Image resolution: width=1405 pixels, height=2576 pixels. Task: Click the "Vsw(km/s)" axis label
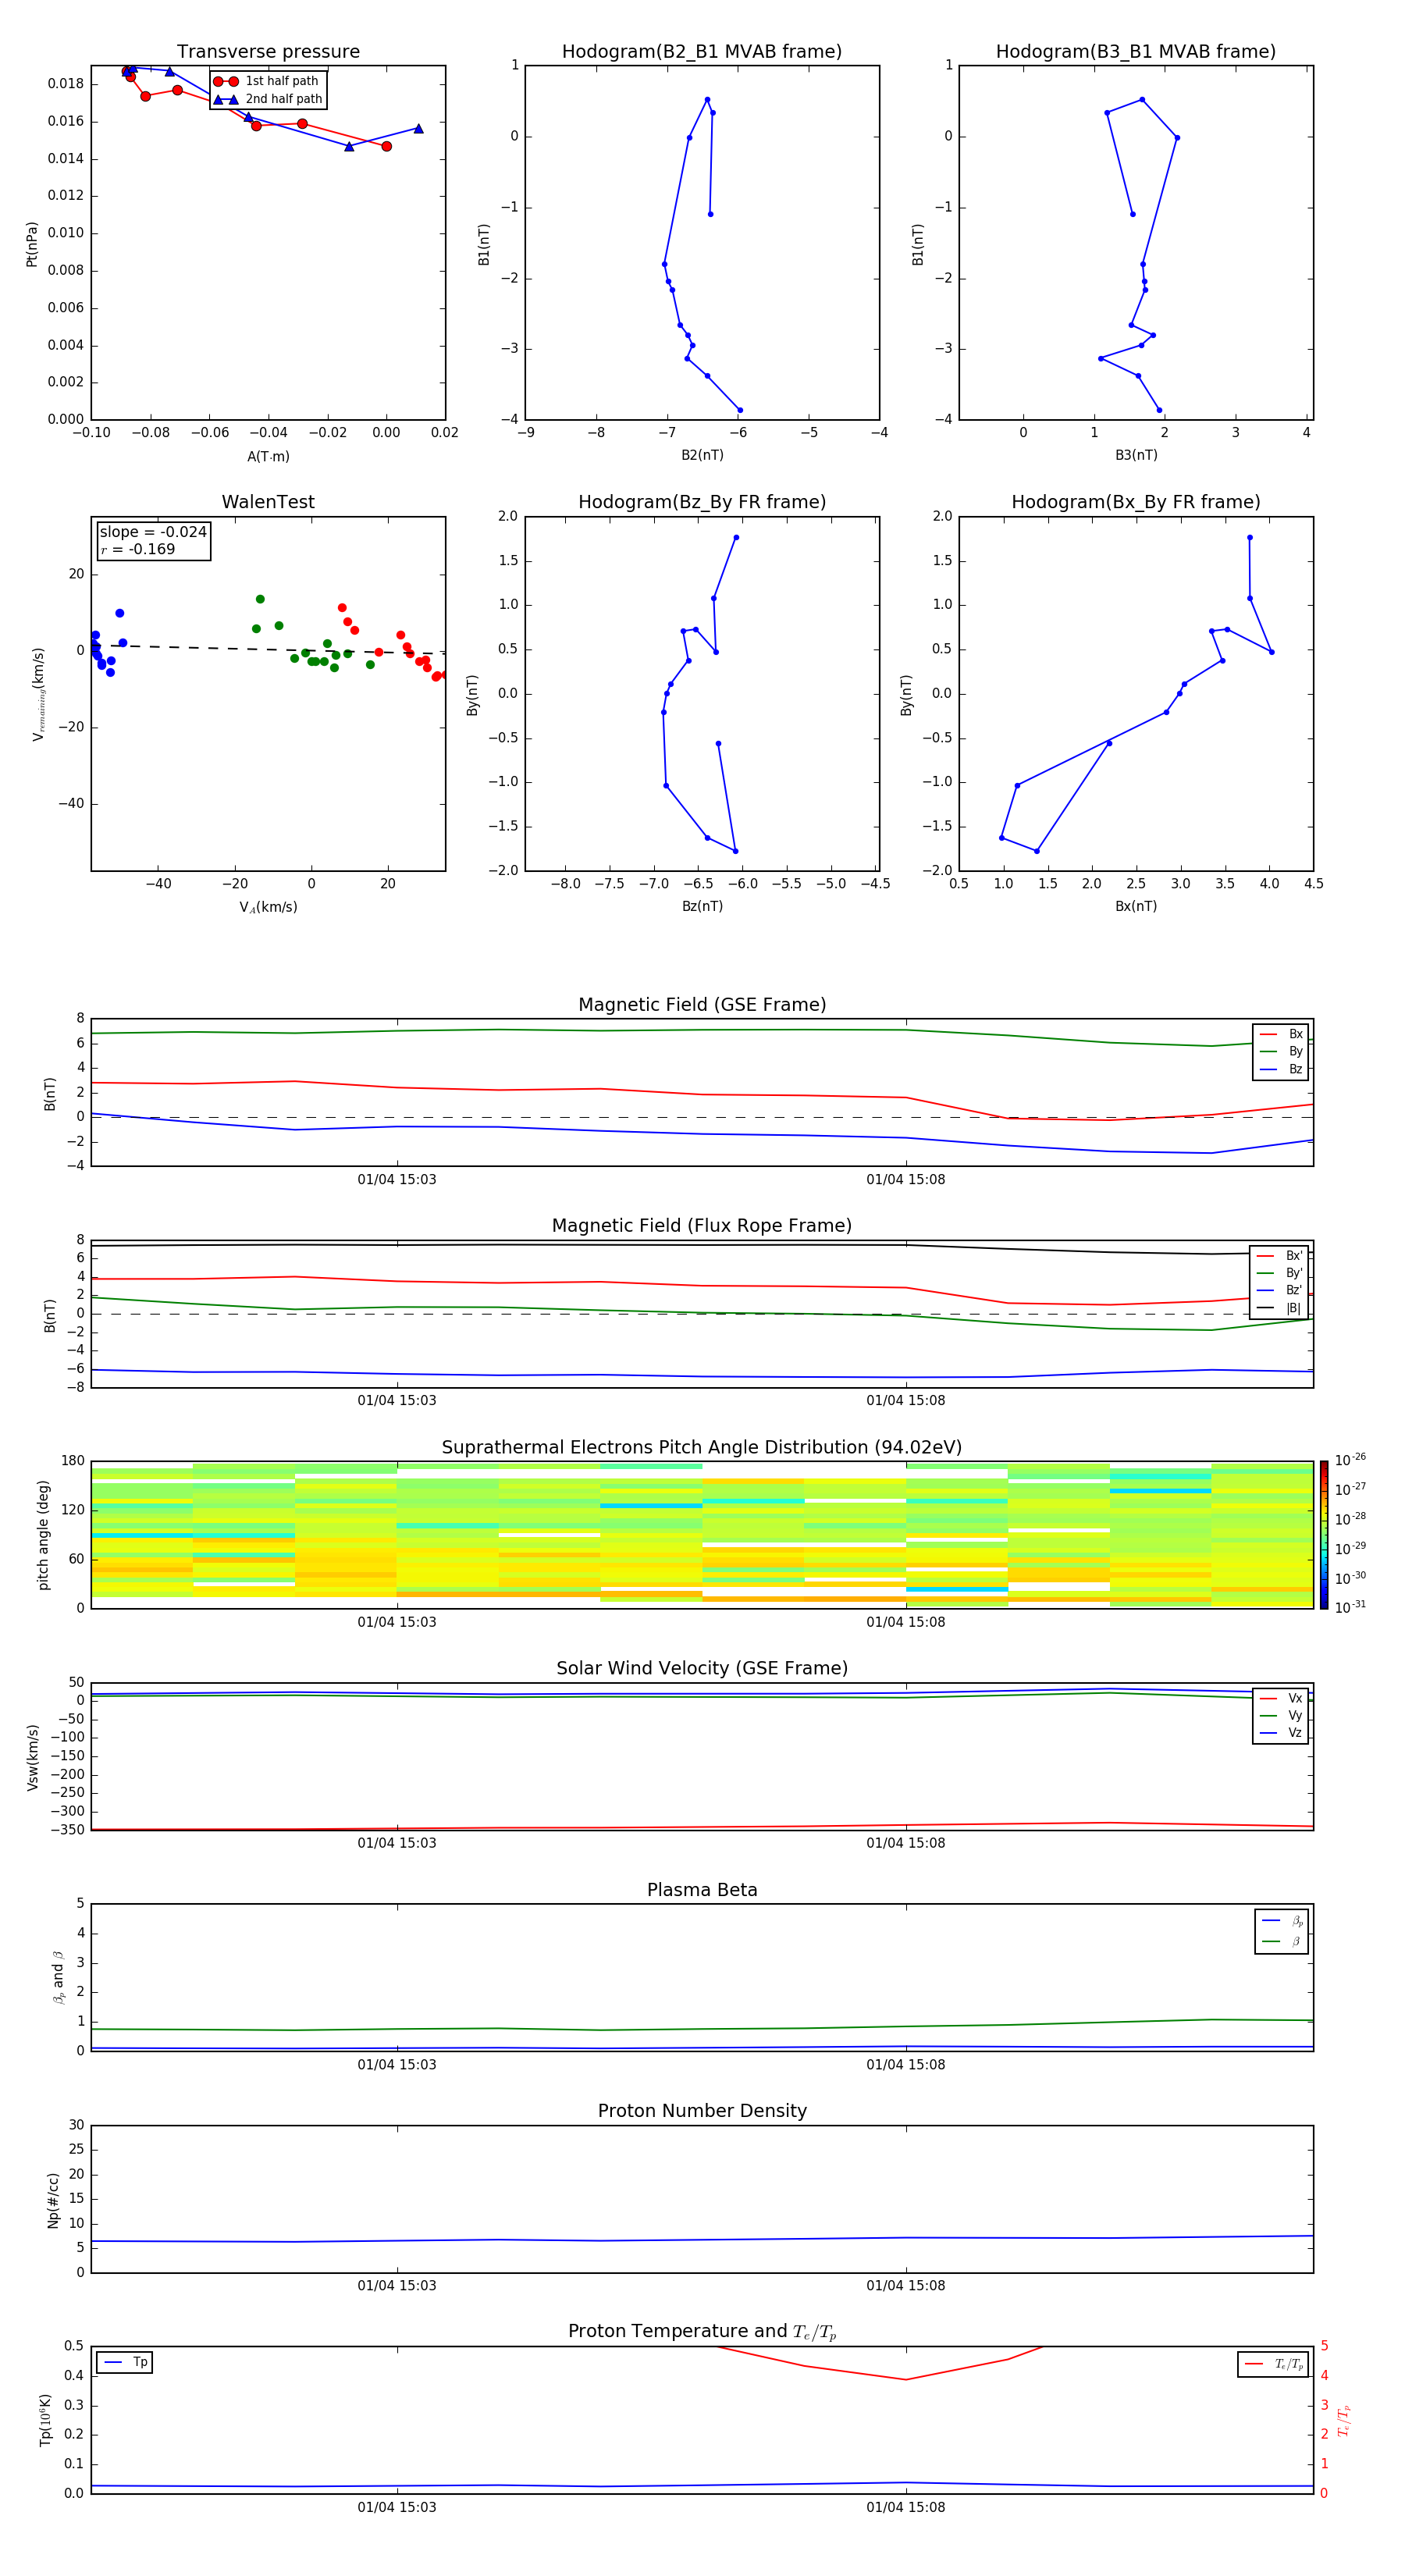pos(33,1757)
